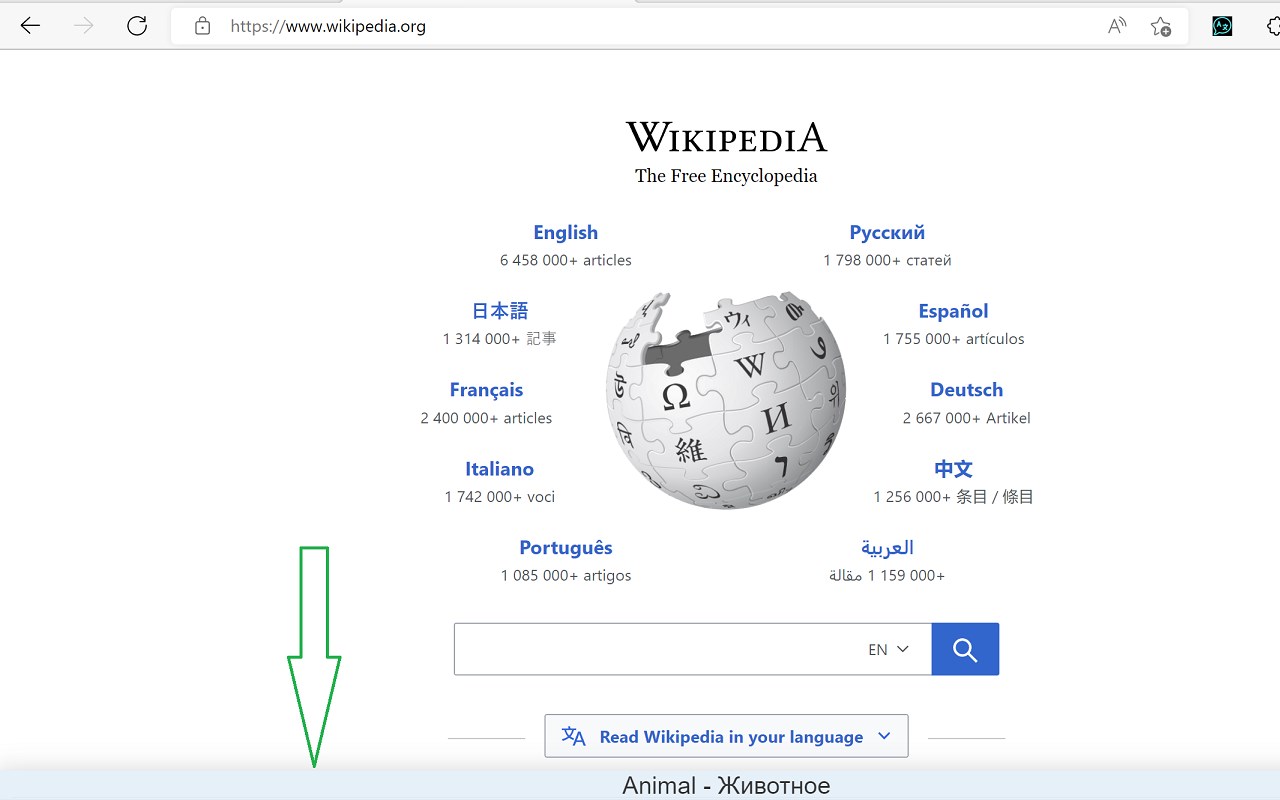Screen dimensions: 1280x800
Task: Click '6 458 000+ articles' text
Action: 566,260
